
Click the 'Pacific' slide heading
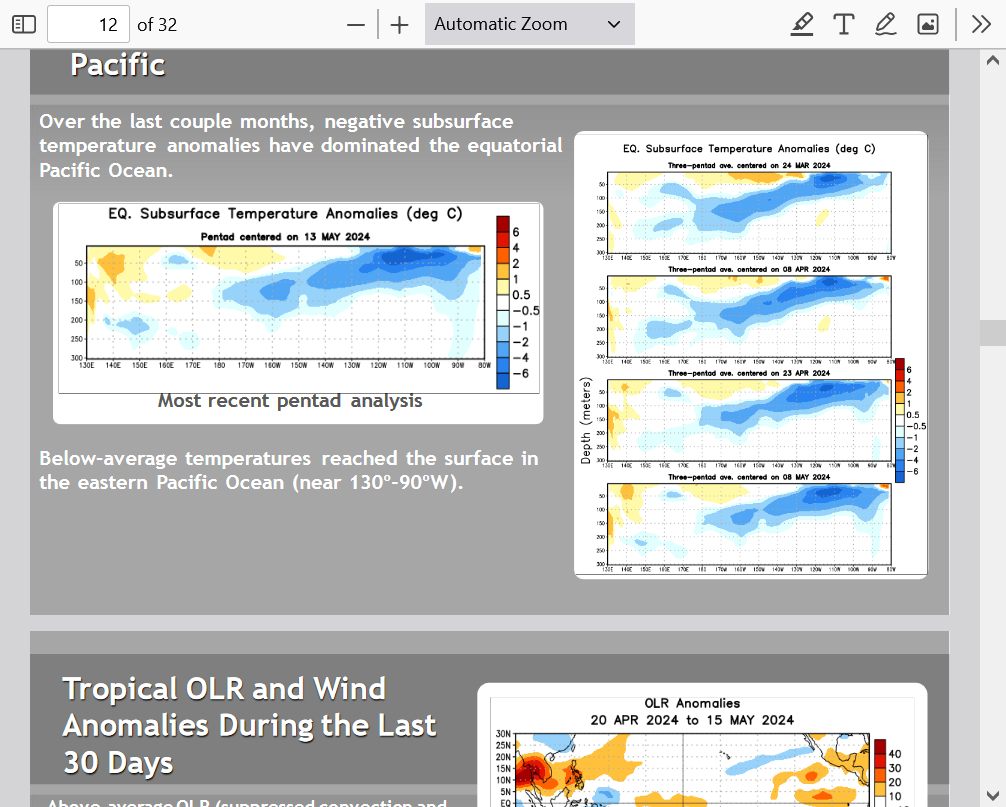(118, 65)
